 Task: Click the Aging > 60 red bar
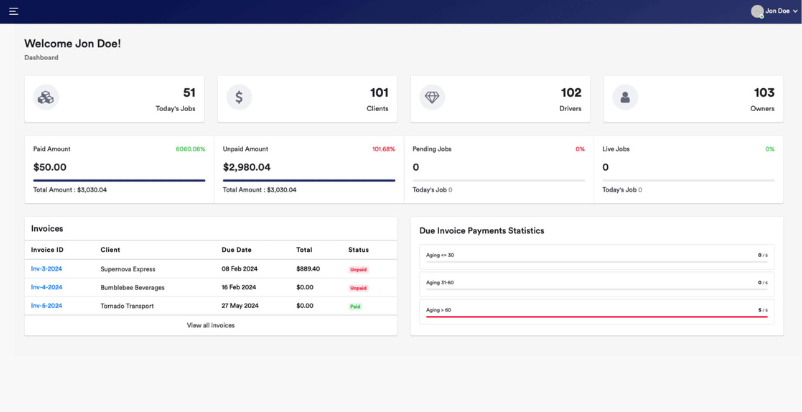point(596,317)
